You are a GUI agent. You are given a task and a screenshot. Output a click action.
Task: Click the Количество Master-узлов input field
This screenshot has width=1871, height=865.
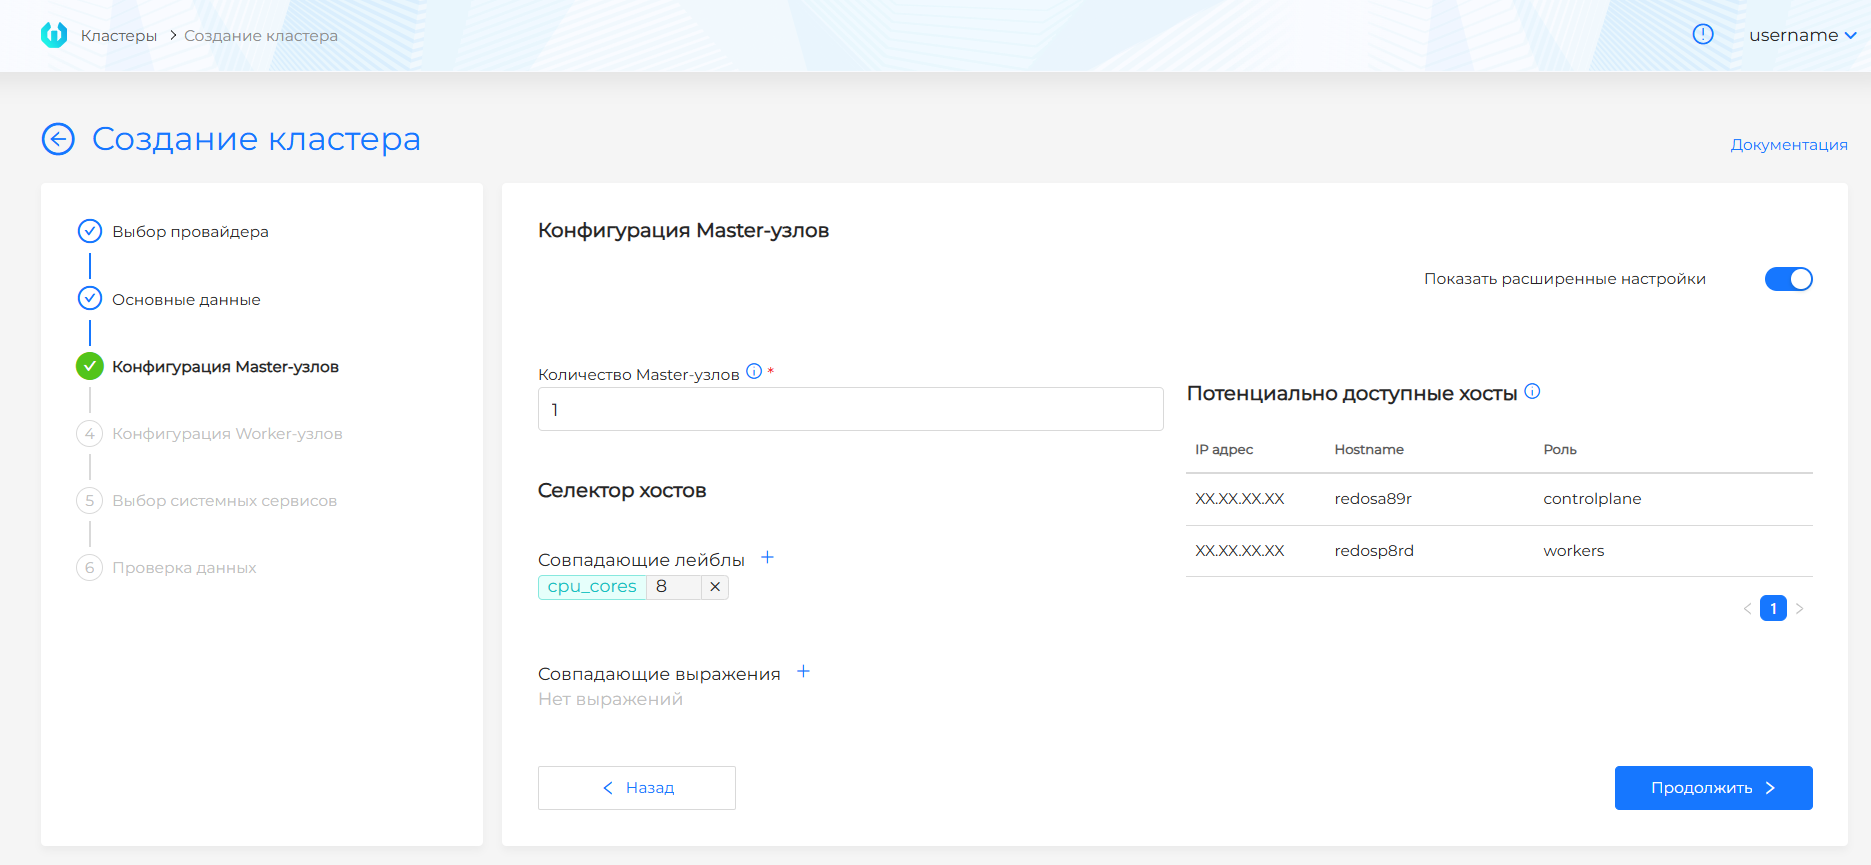(x=850, y=409)
